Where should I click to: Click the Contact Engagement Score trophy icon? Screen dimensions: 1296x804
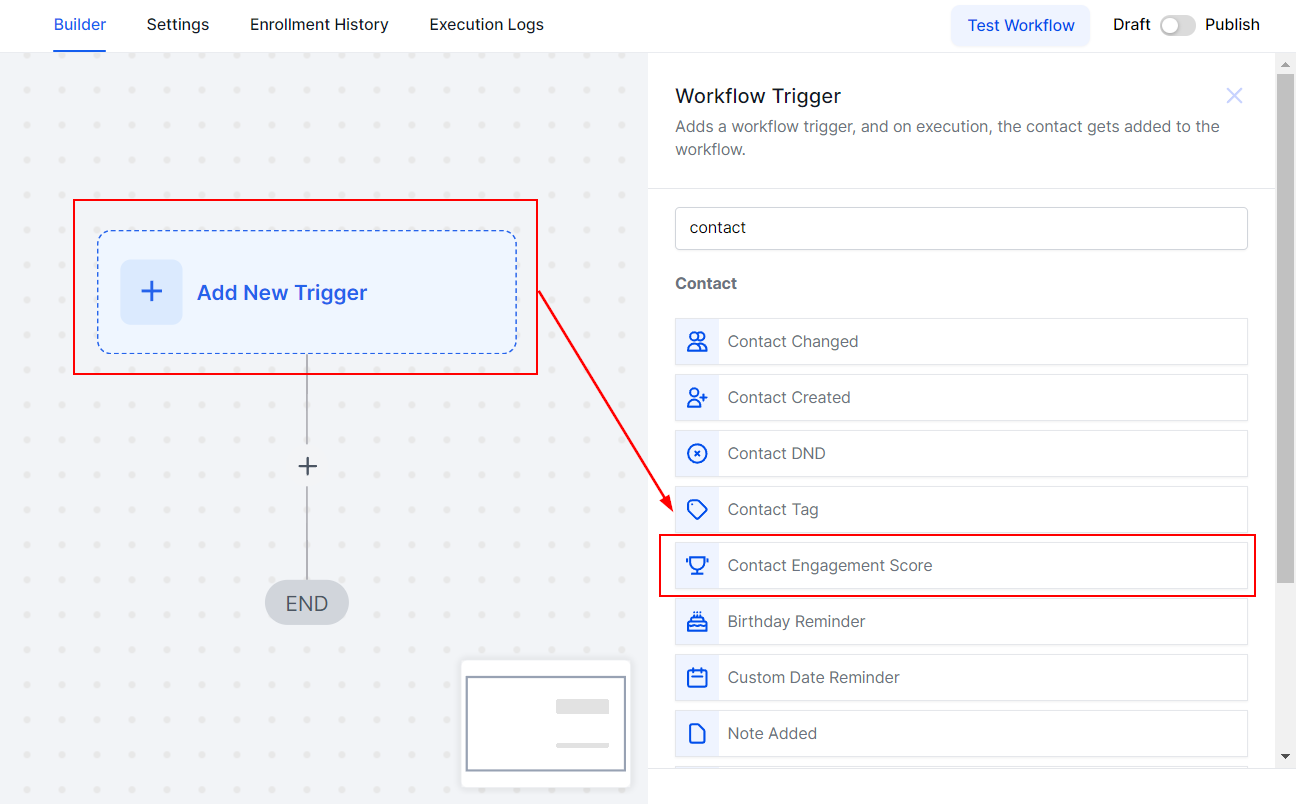tap(697, 566)
